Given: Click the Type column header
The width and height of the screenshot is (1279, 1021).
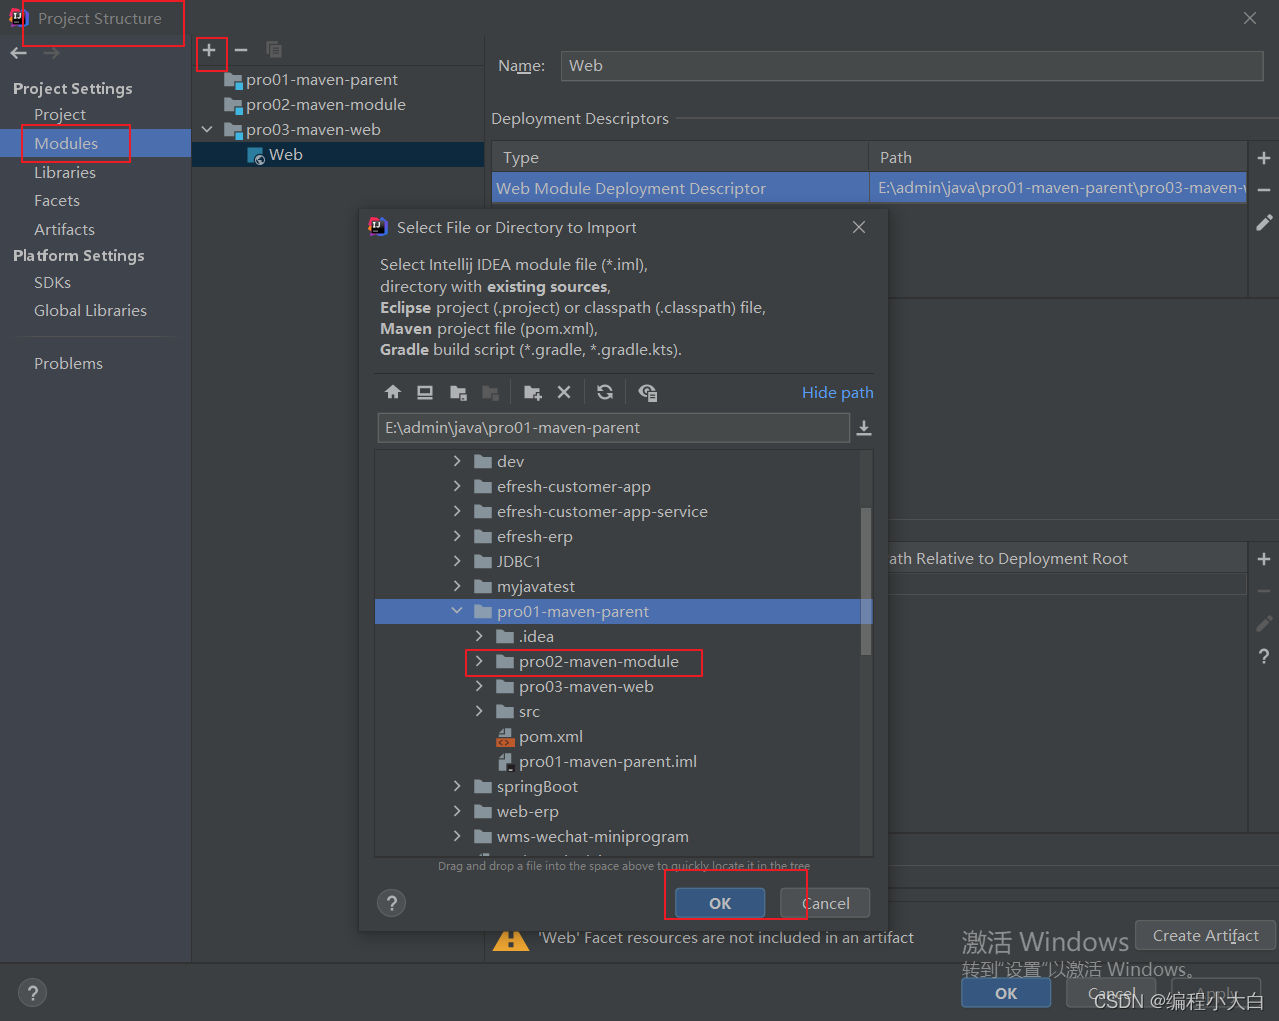Looking at the screenshot, I should pyautogui.click(x=681, y=158).
